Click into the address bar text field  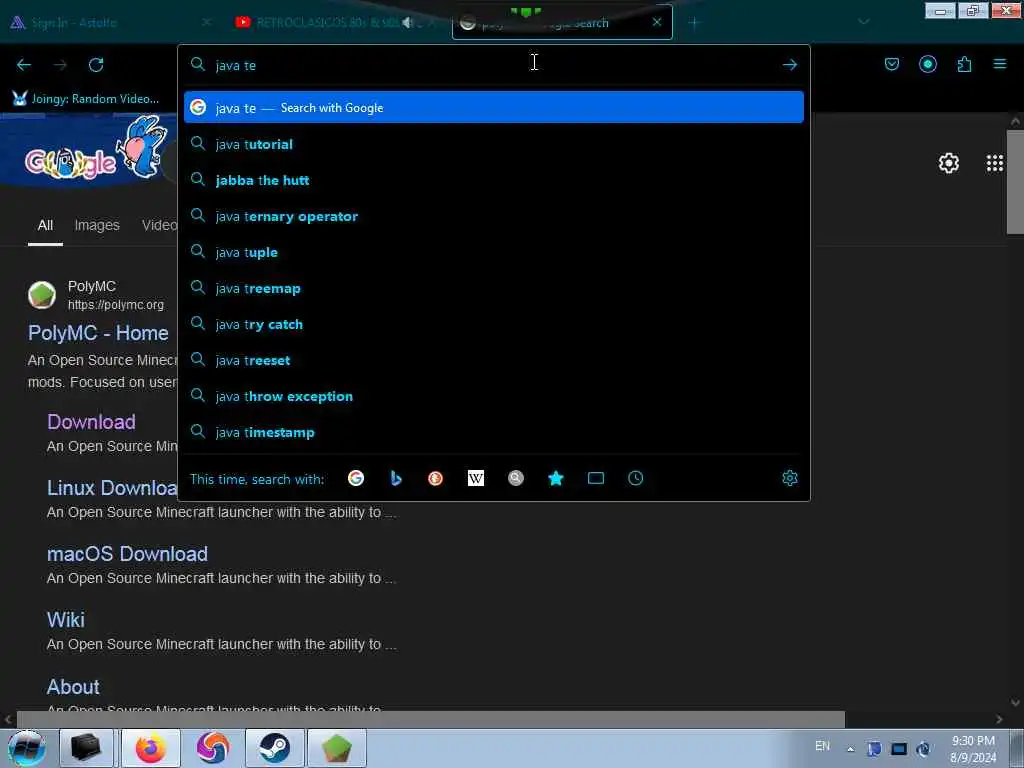493,65
